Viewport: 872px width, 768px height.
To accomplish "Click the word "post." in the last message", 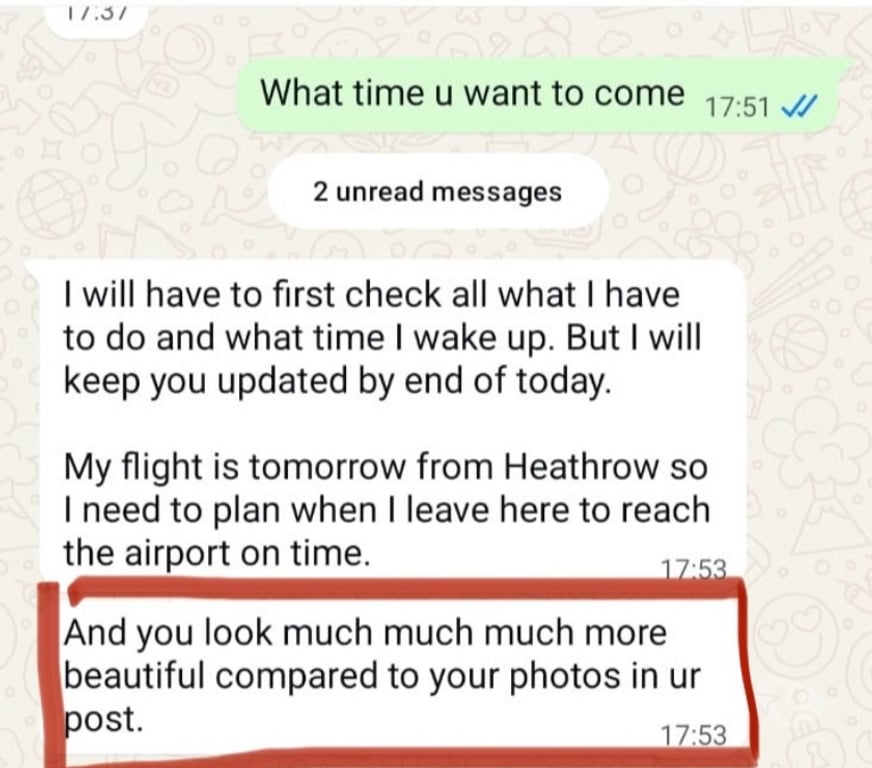I will coord(102,720).
